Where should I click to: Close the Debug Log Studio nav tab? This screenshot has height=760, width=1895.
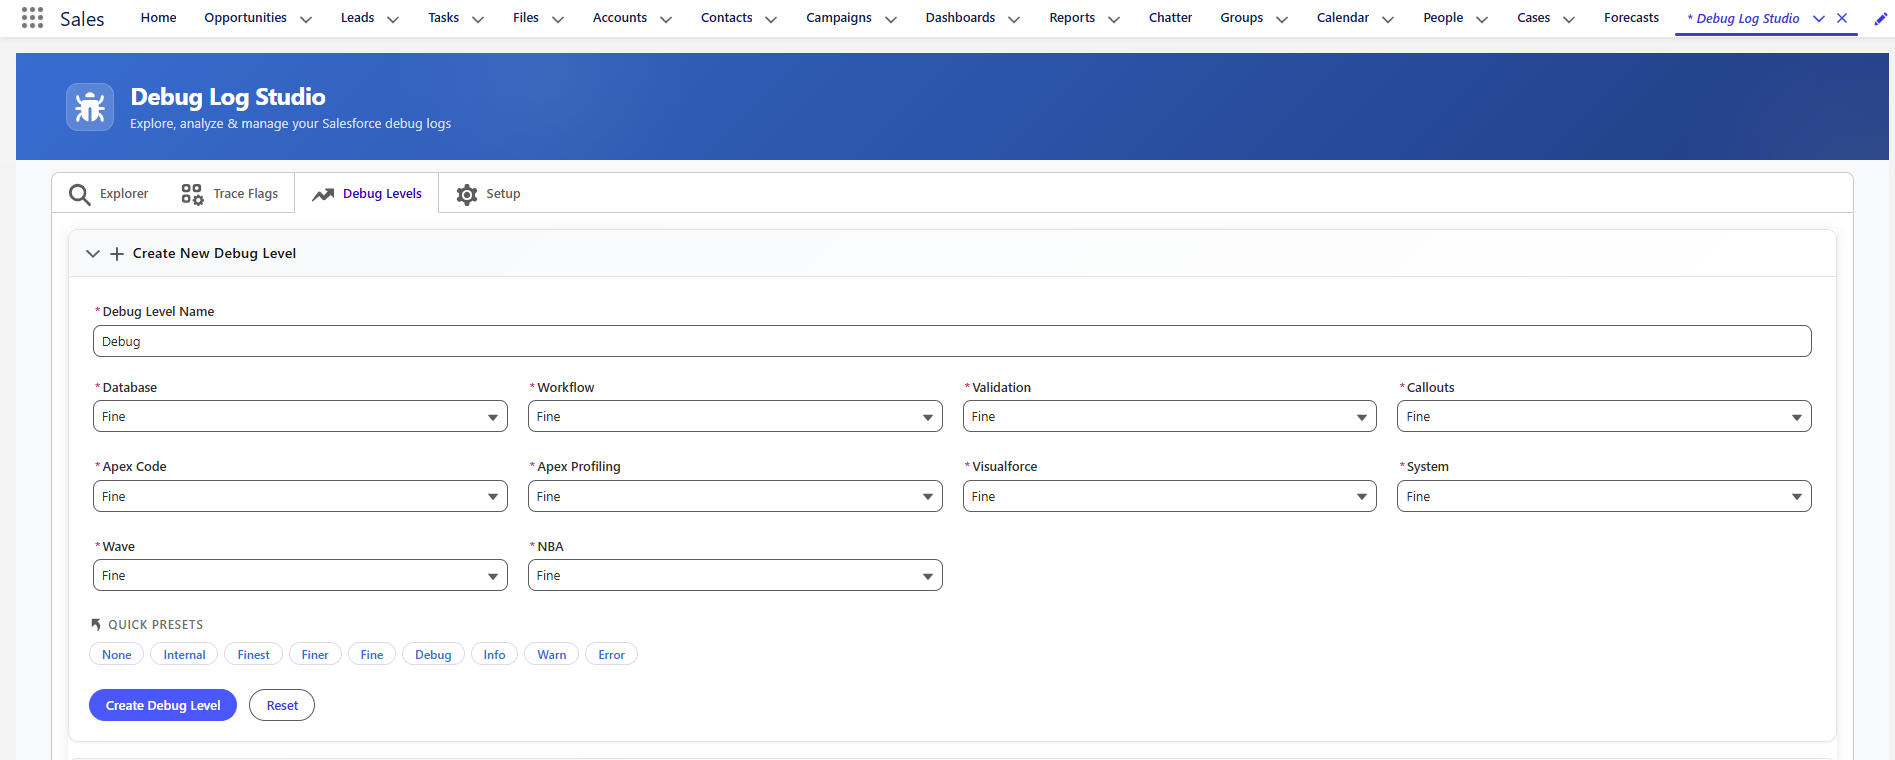pyautogui.click(x=1842, y=18)
